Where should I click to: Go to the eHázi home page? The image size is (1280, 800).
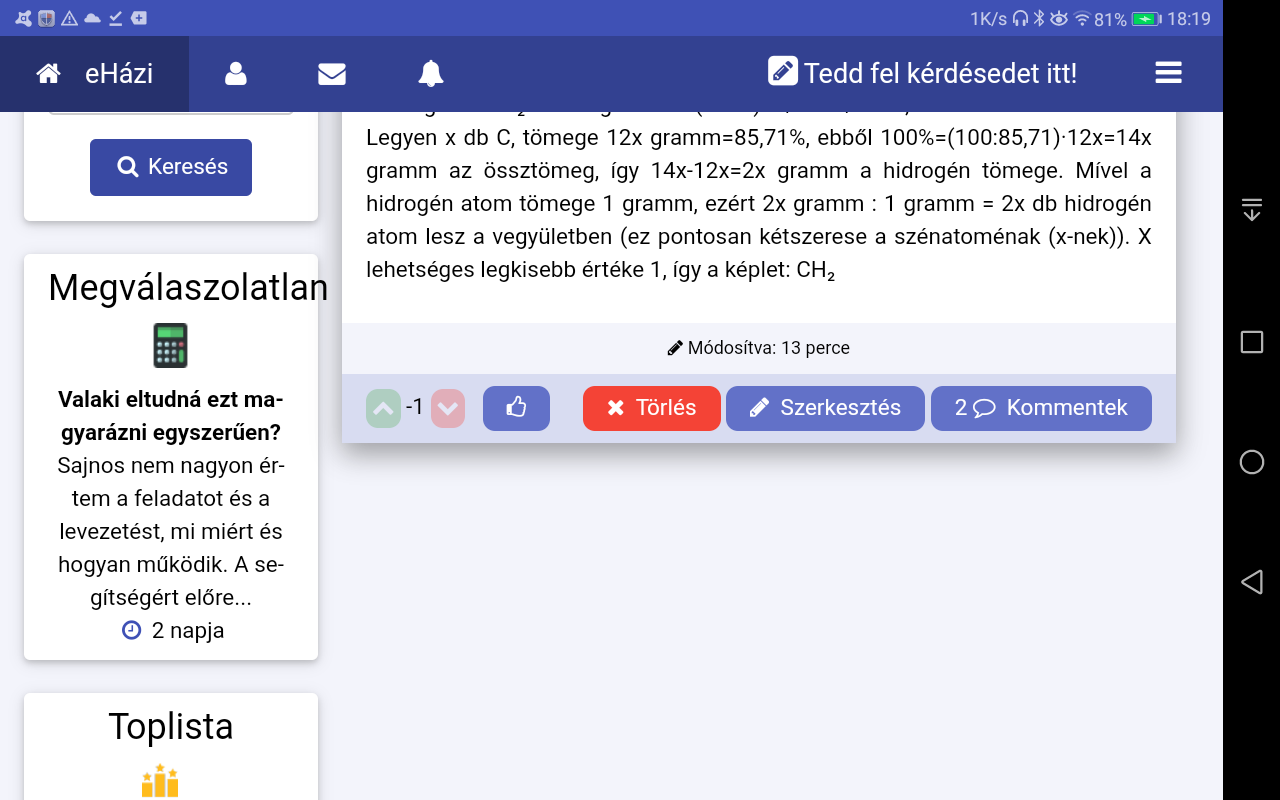(119, 74)
